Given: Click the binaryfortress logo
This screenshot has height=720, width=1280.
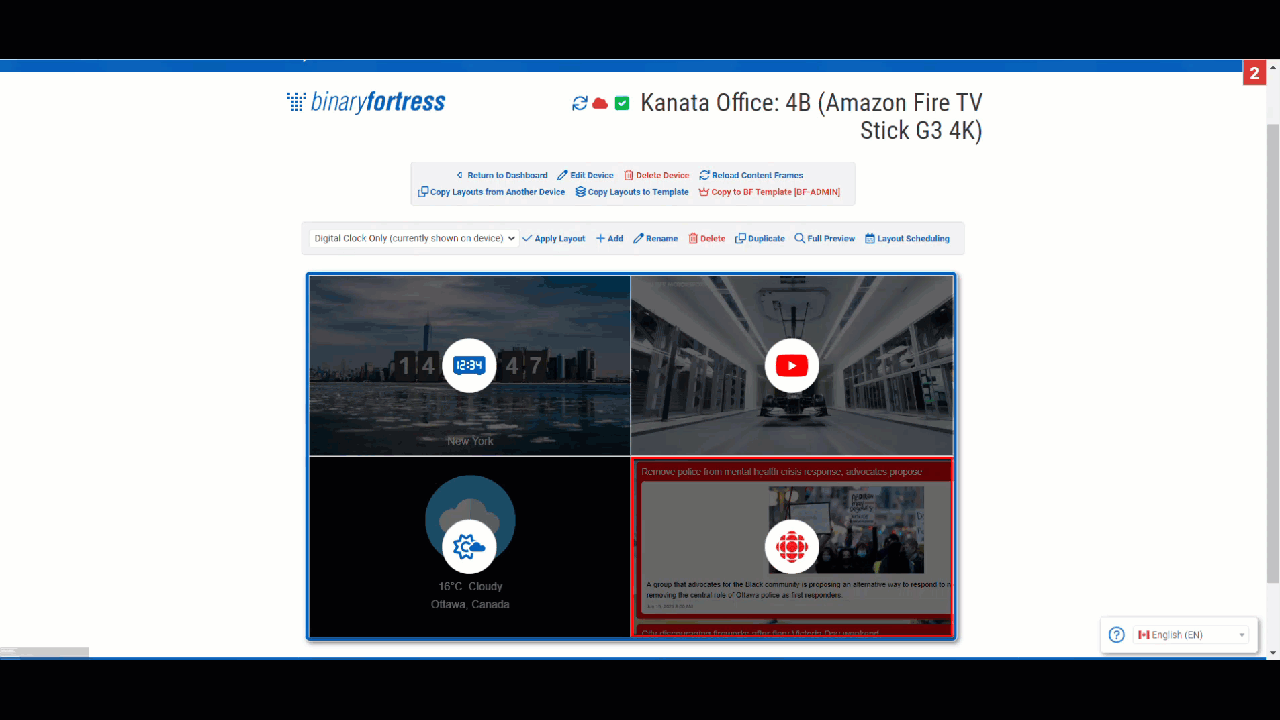Looking at the screenshot, I should pos(366,102).
